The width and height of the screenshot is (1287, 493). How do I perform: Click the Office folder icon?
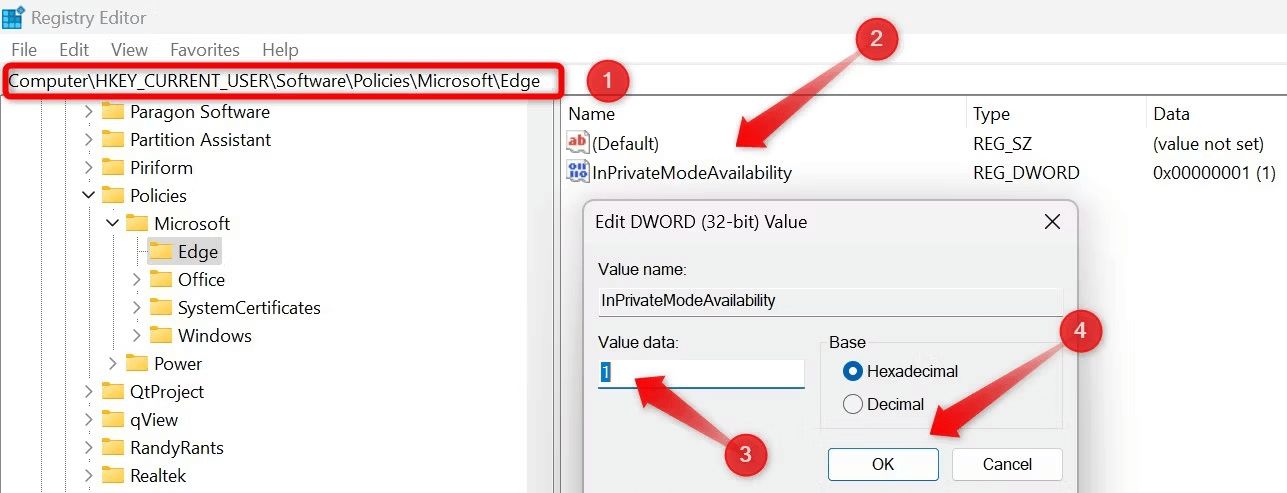[x=161, y=279]
